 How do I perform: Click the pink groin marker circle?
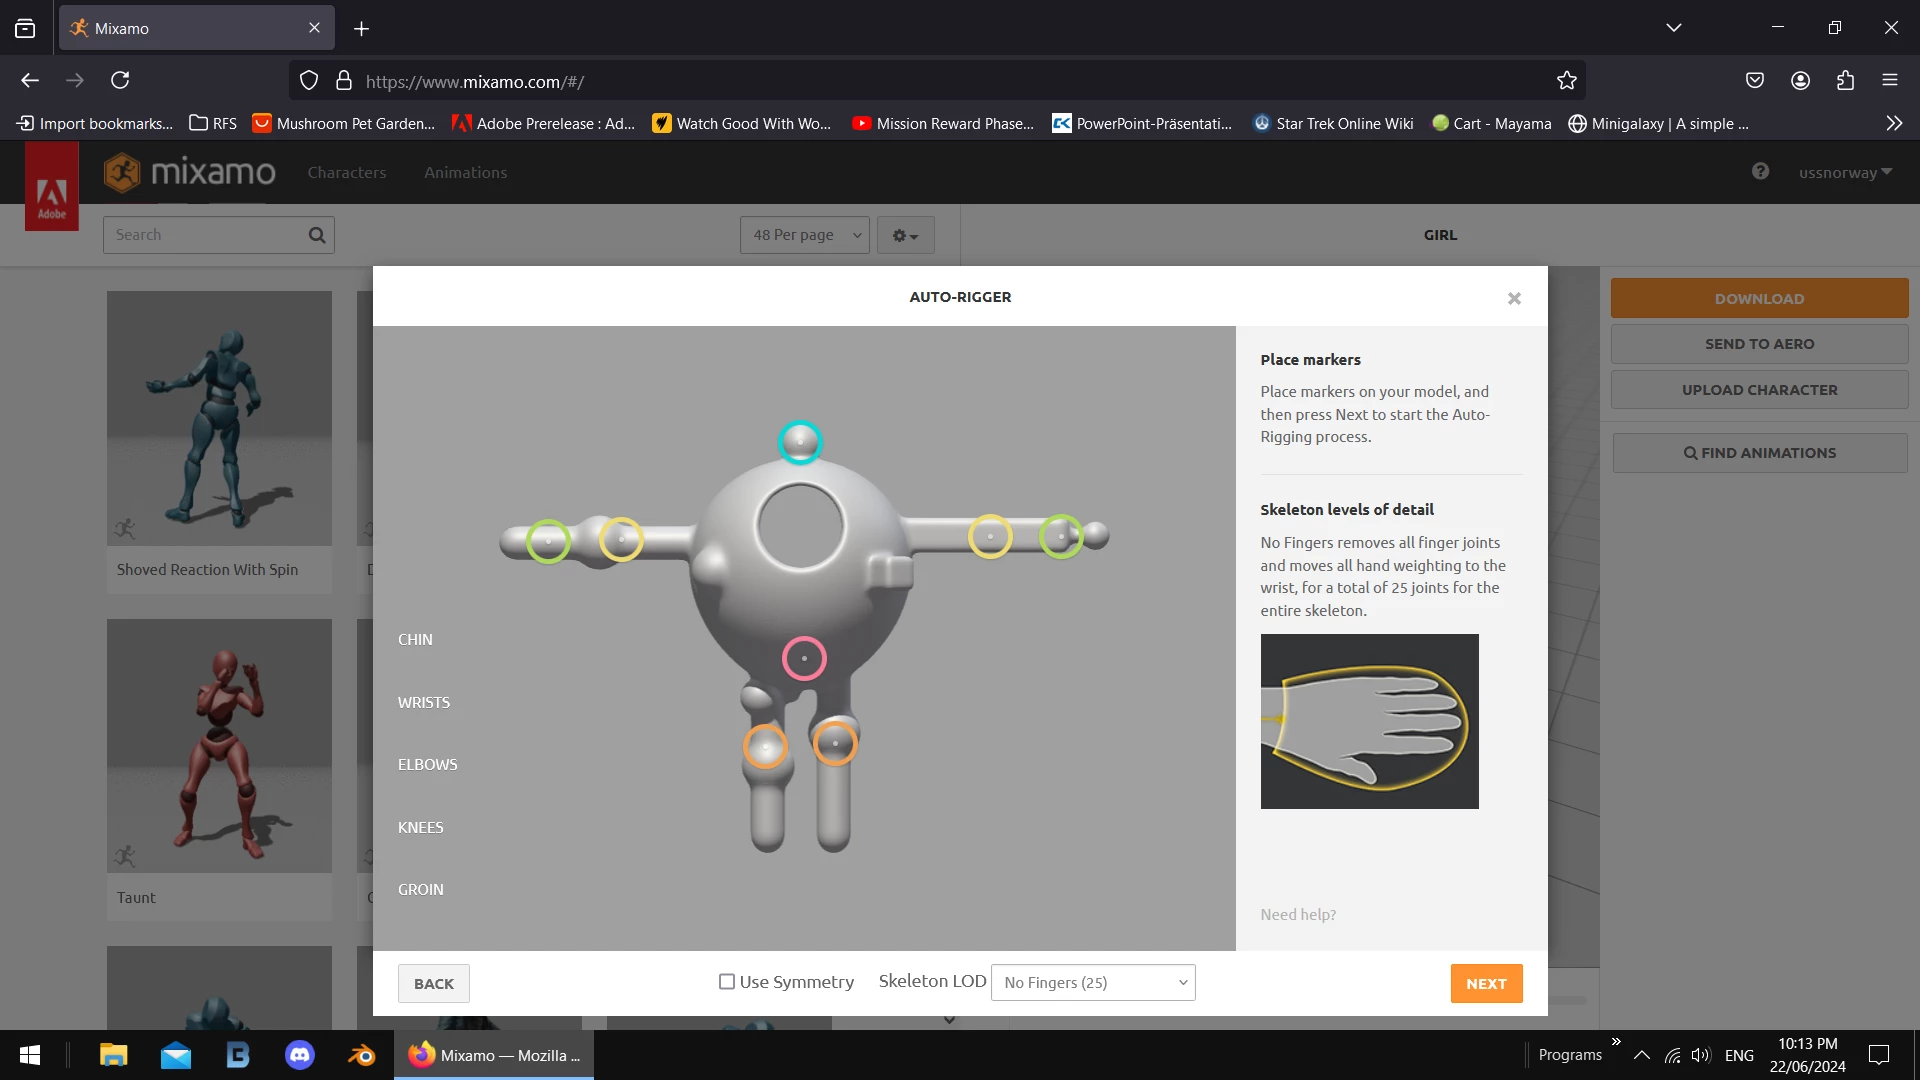point(804,659)
